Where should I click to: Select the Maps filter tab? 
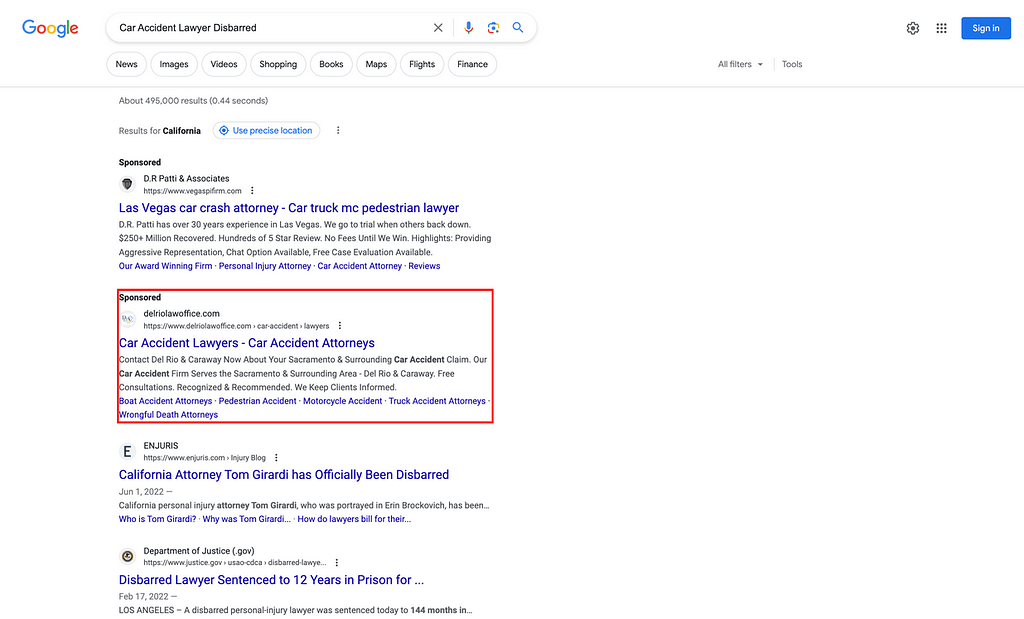tap(376, 64)
